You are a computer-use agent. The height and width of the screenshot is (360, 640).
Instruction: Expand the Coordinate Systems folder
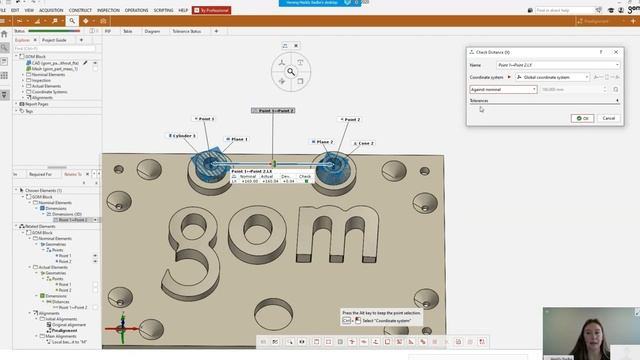tap(23, 92)
